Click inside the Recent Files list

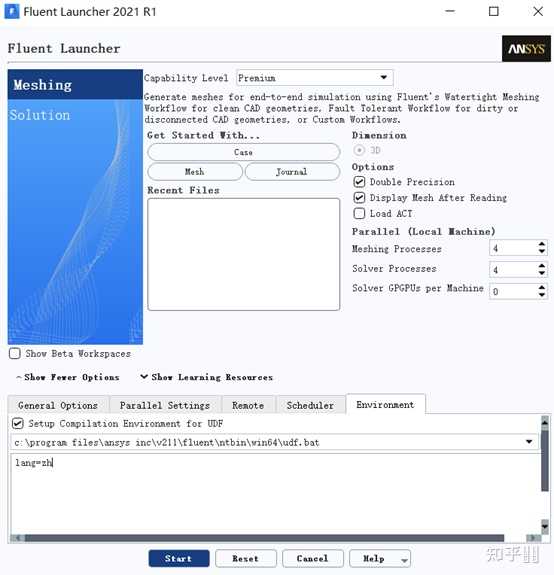[x=243, y=254]
